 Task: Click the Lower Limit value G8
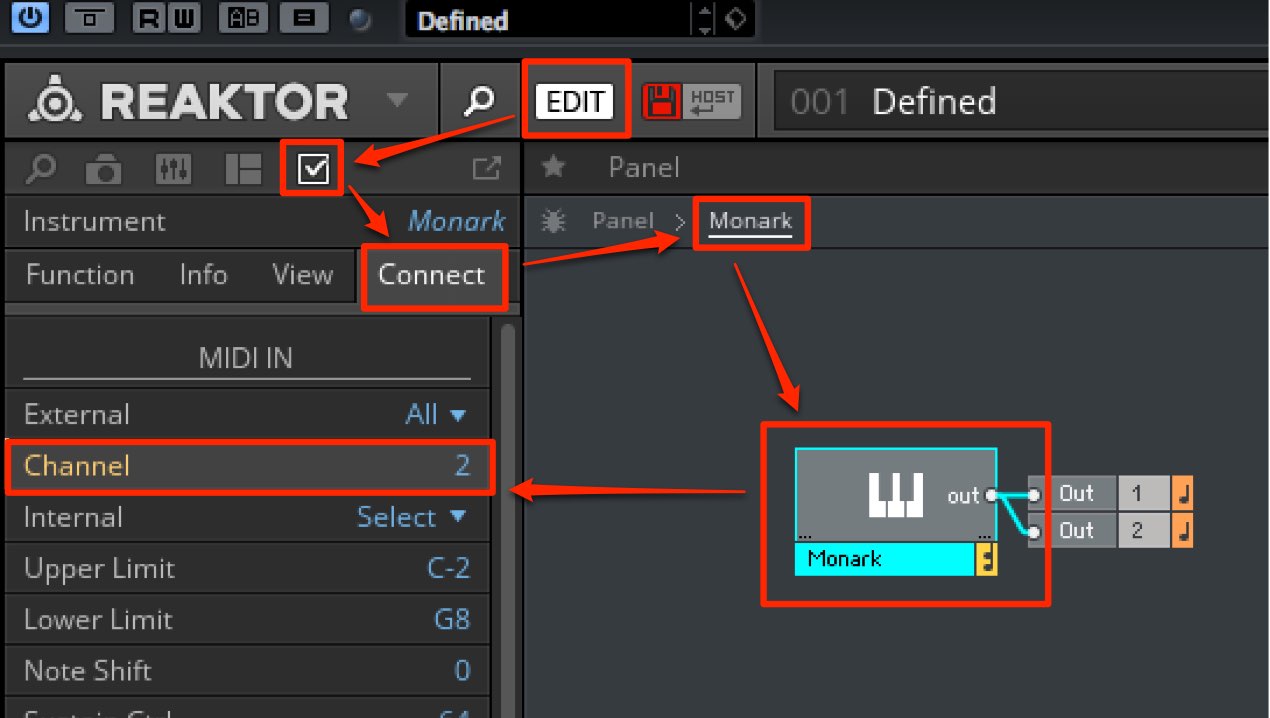tap(452, 619)
